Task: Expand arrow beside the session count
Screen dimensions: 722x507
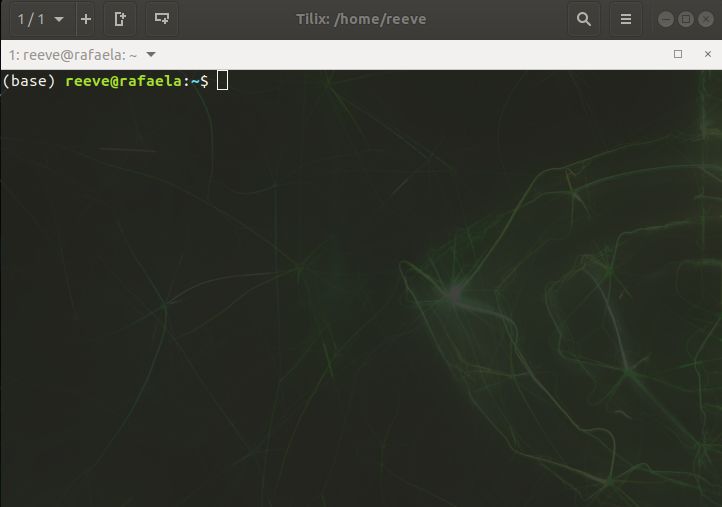Action: tap(59, 19)
